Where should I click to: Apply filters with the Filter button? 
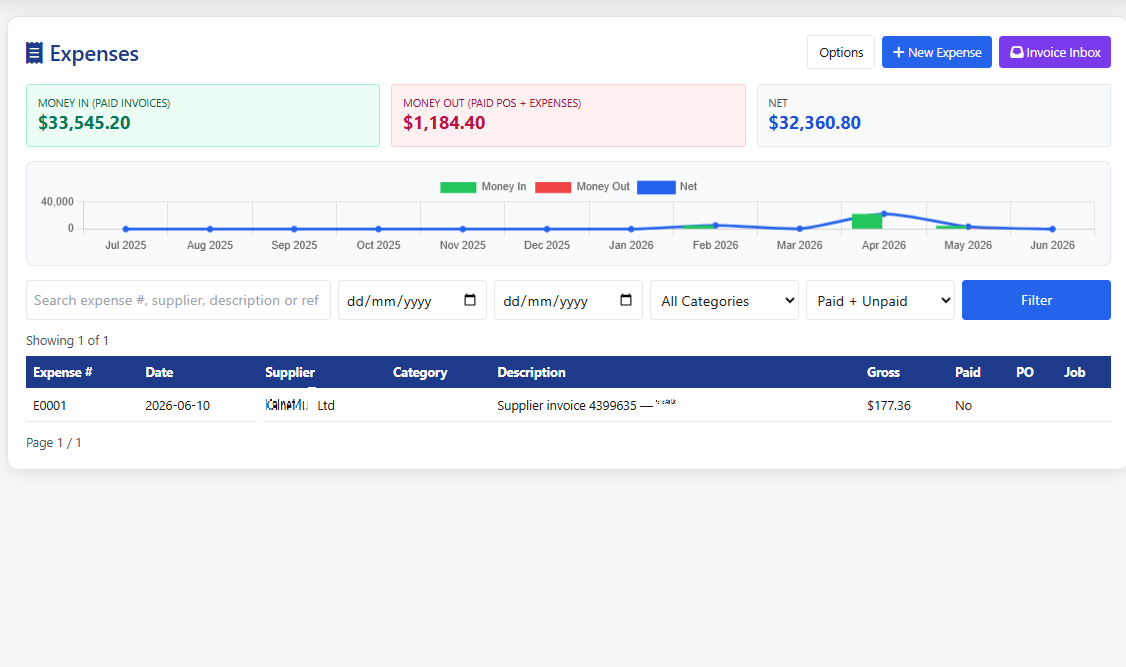click(x=1036, y=300)
